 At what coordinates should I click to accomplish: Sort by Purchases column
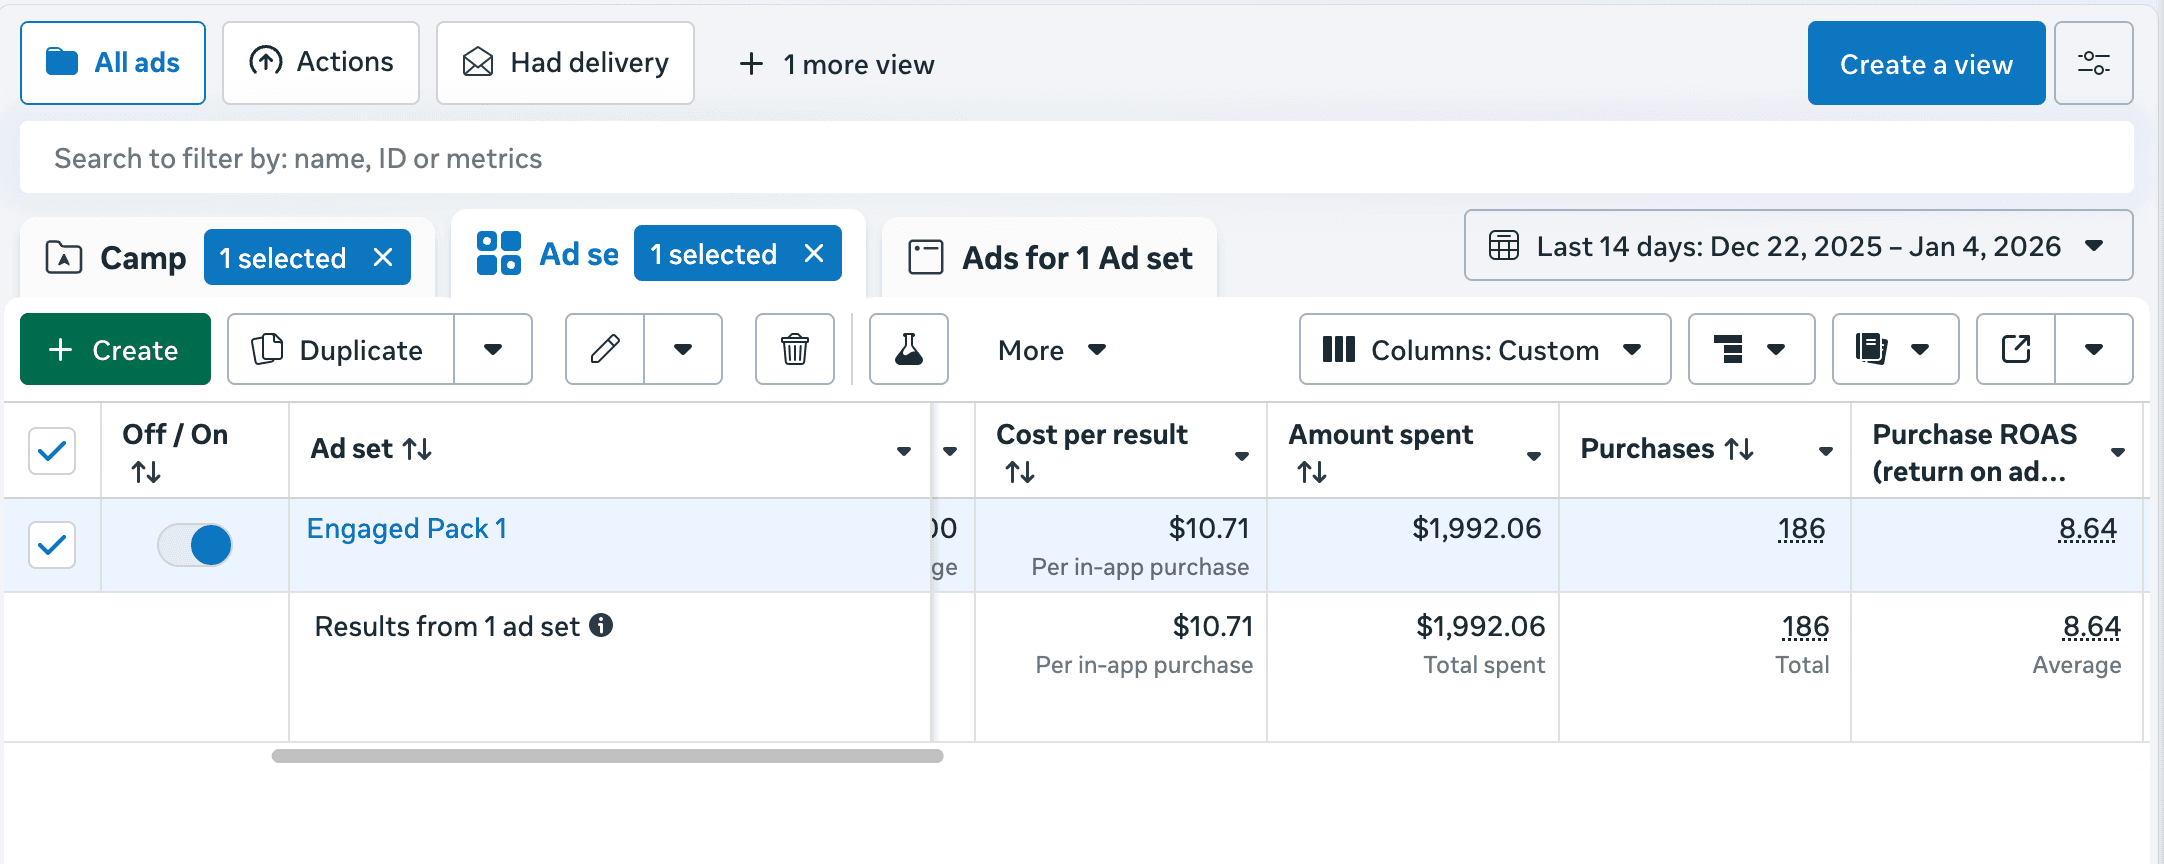(x=1739, y=449)
